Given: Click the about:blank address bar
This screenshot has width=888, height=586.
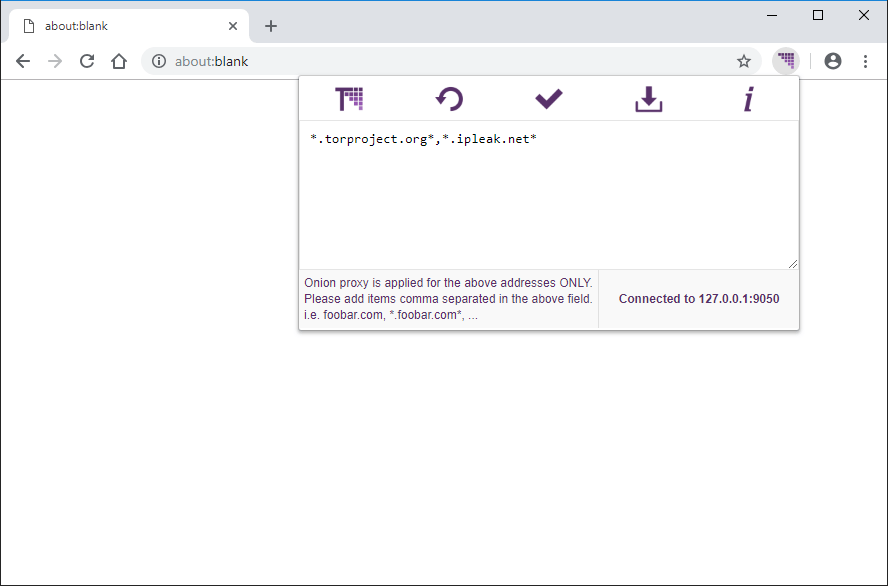Looking at the screenshot, I should coord(450,61).
